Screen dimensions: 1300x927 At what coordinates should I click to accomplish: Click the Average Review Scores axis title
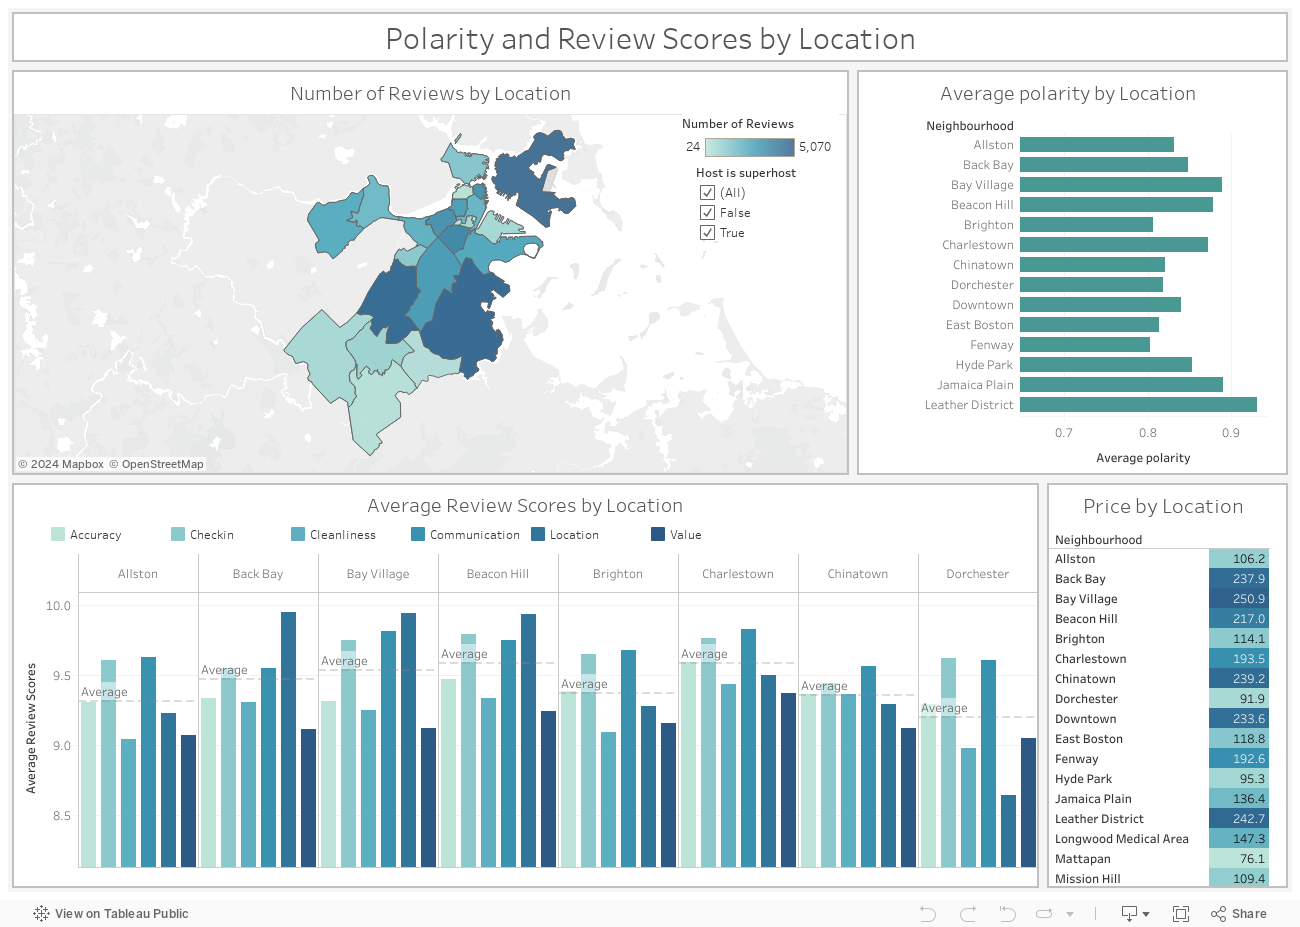click(x=31, y=728)
